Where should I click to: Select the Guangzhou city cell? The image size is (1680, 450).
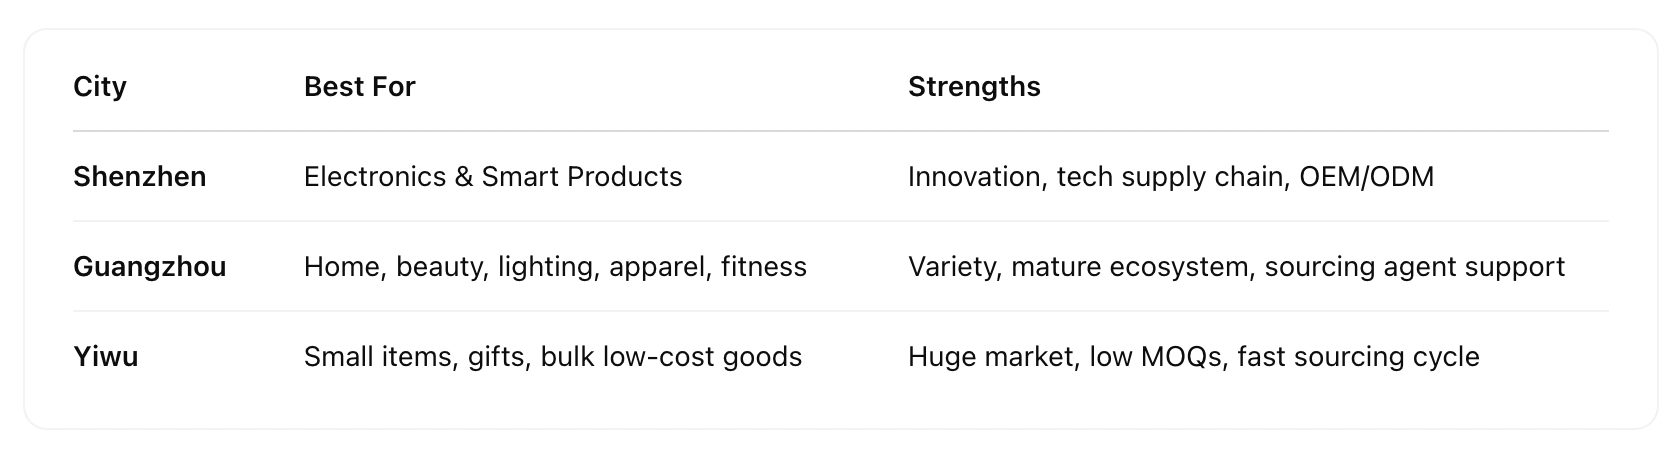[x=149, y=267]
